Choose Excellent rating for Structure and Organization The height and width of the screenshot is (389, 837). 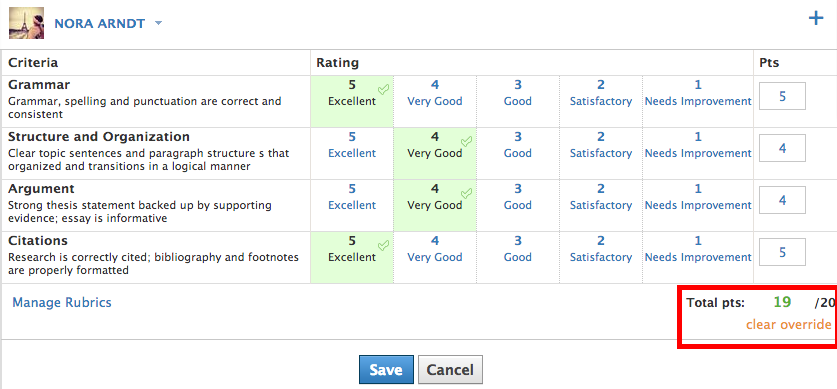[x=352, y=145]
